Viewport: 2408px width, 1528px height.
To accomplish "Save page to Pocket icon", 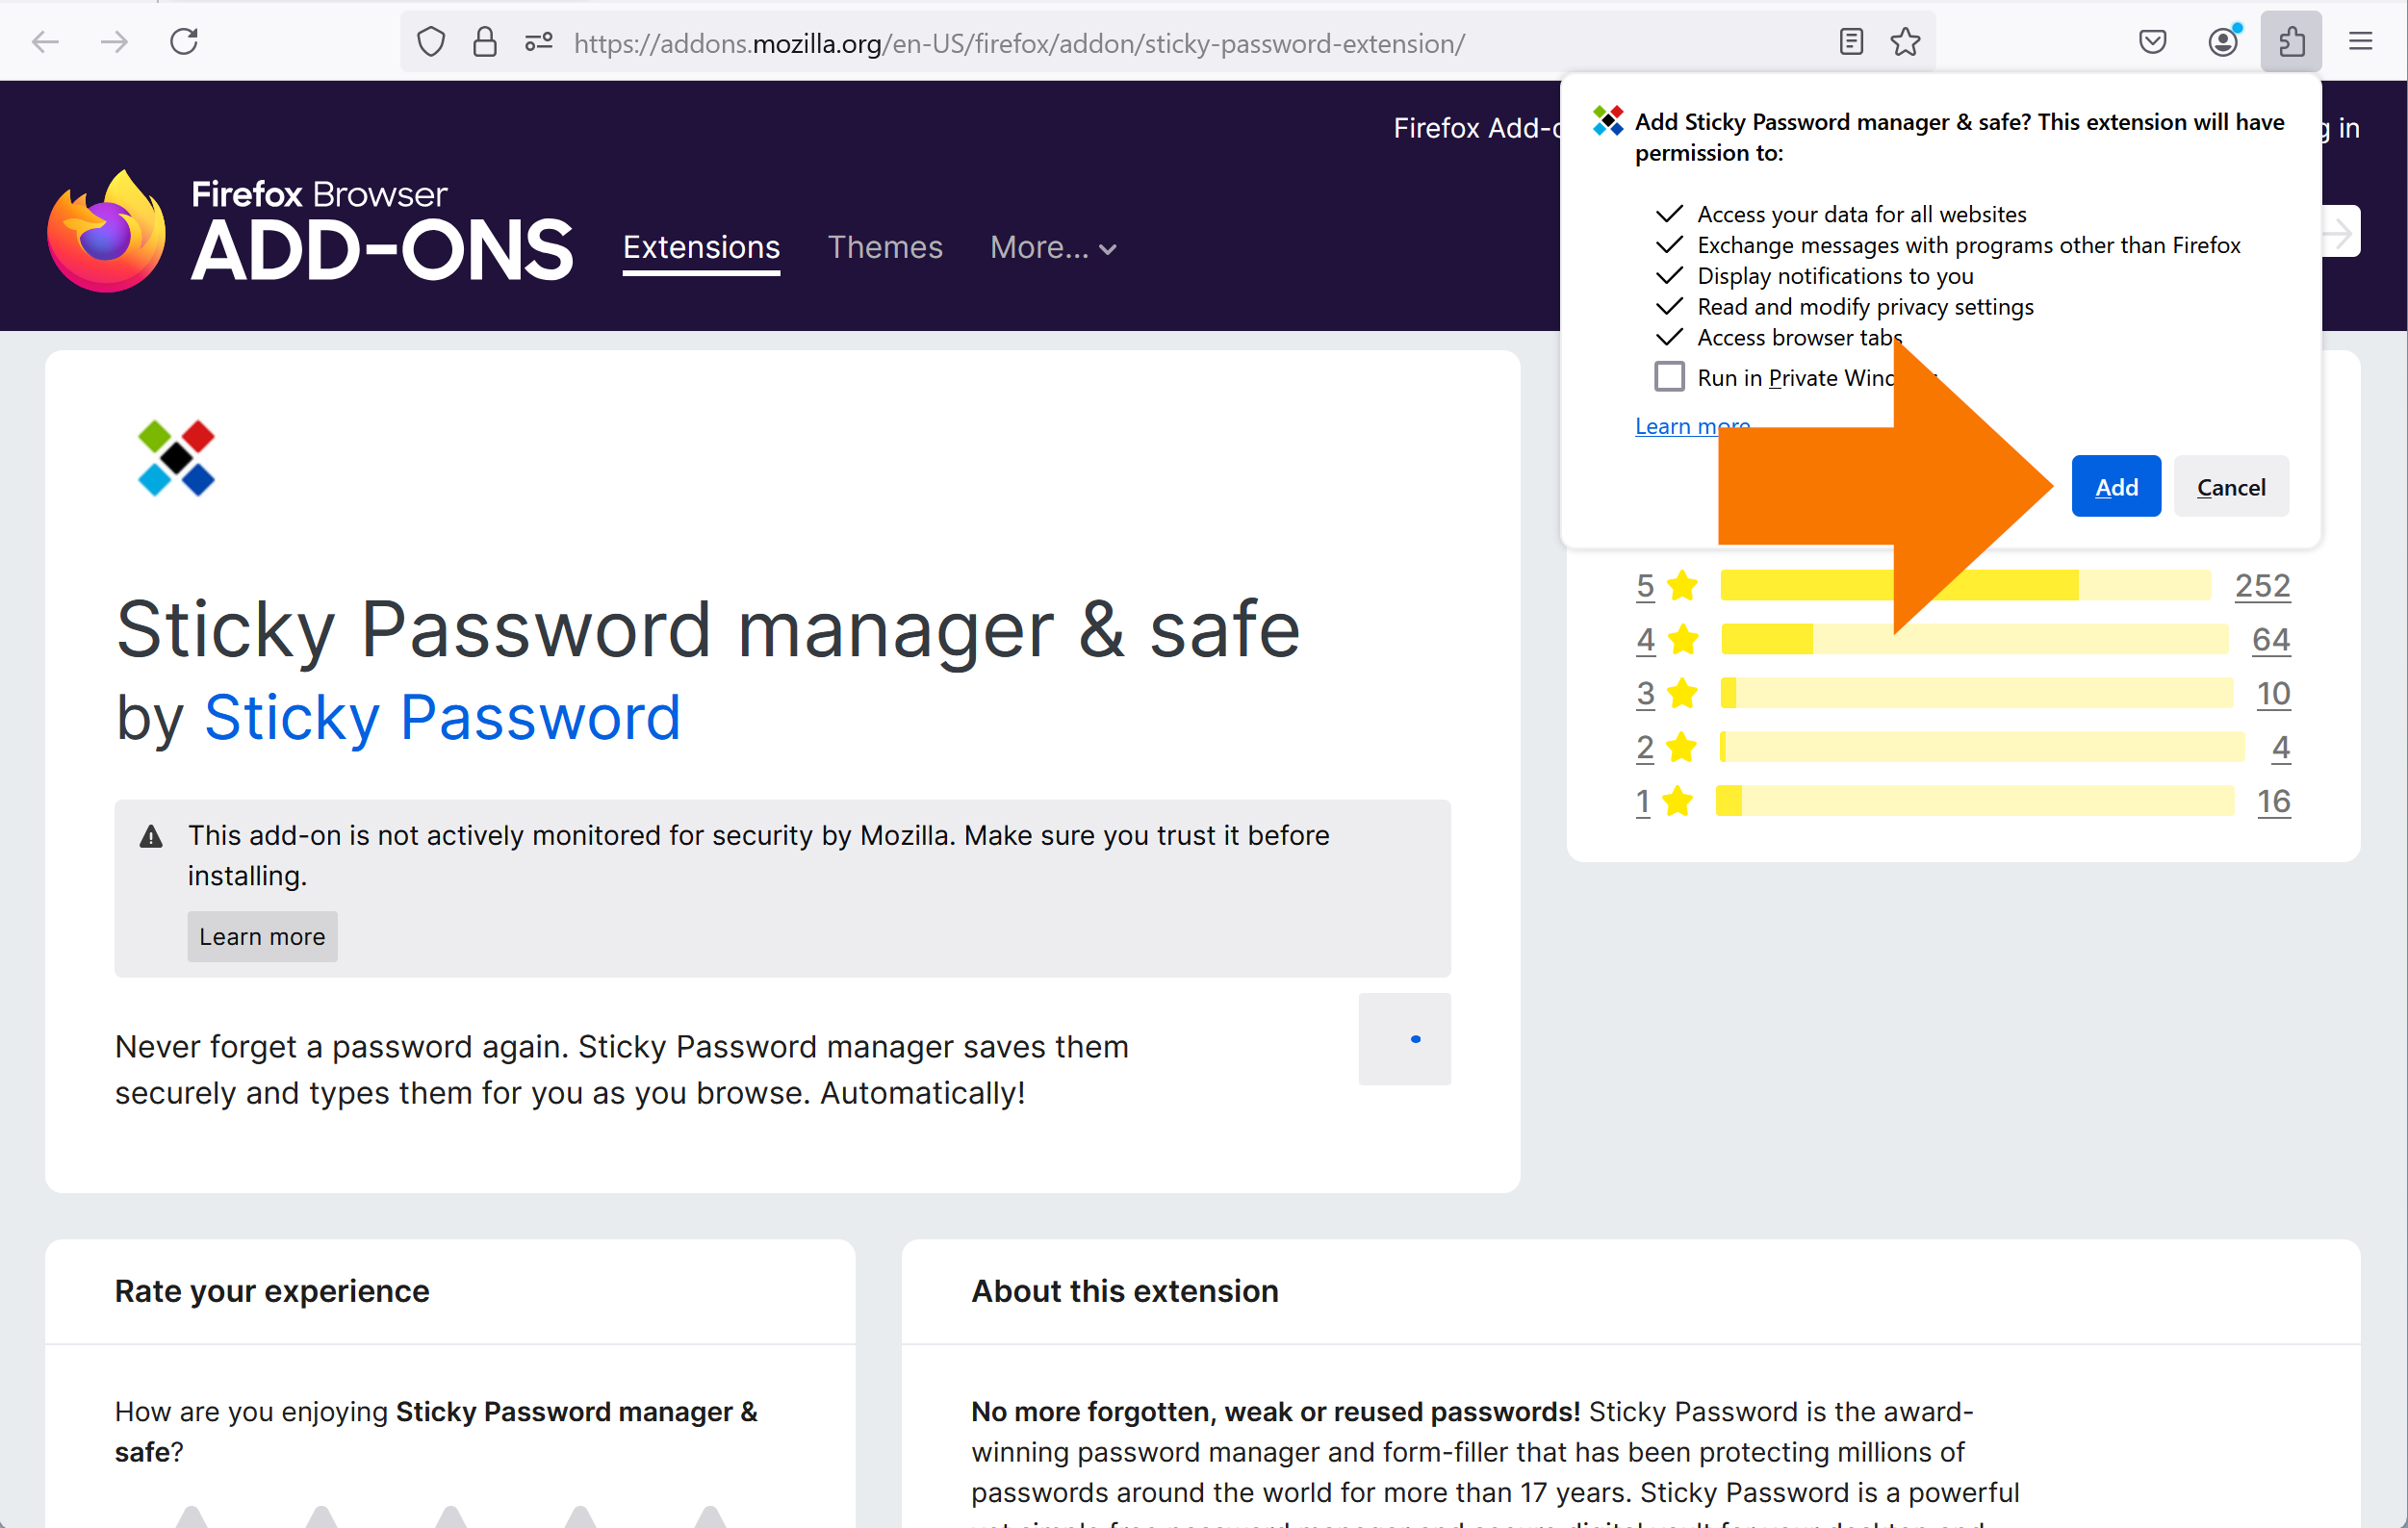I will pos(2153,42).
